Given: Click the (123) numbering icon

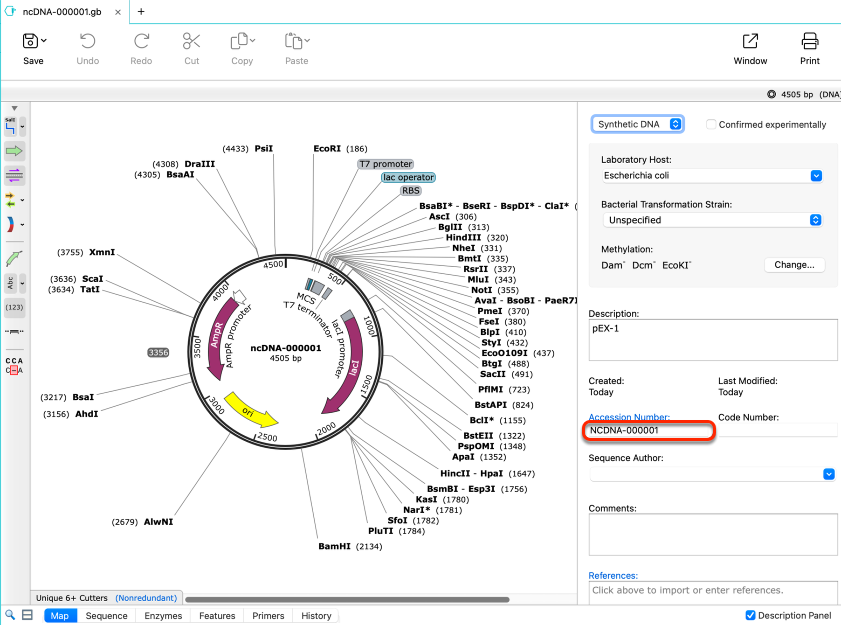Looking at the screenshot, I should pyautogui.click(x=14, y=307).
